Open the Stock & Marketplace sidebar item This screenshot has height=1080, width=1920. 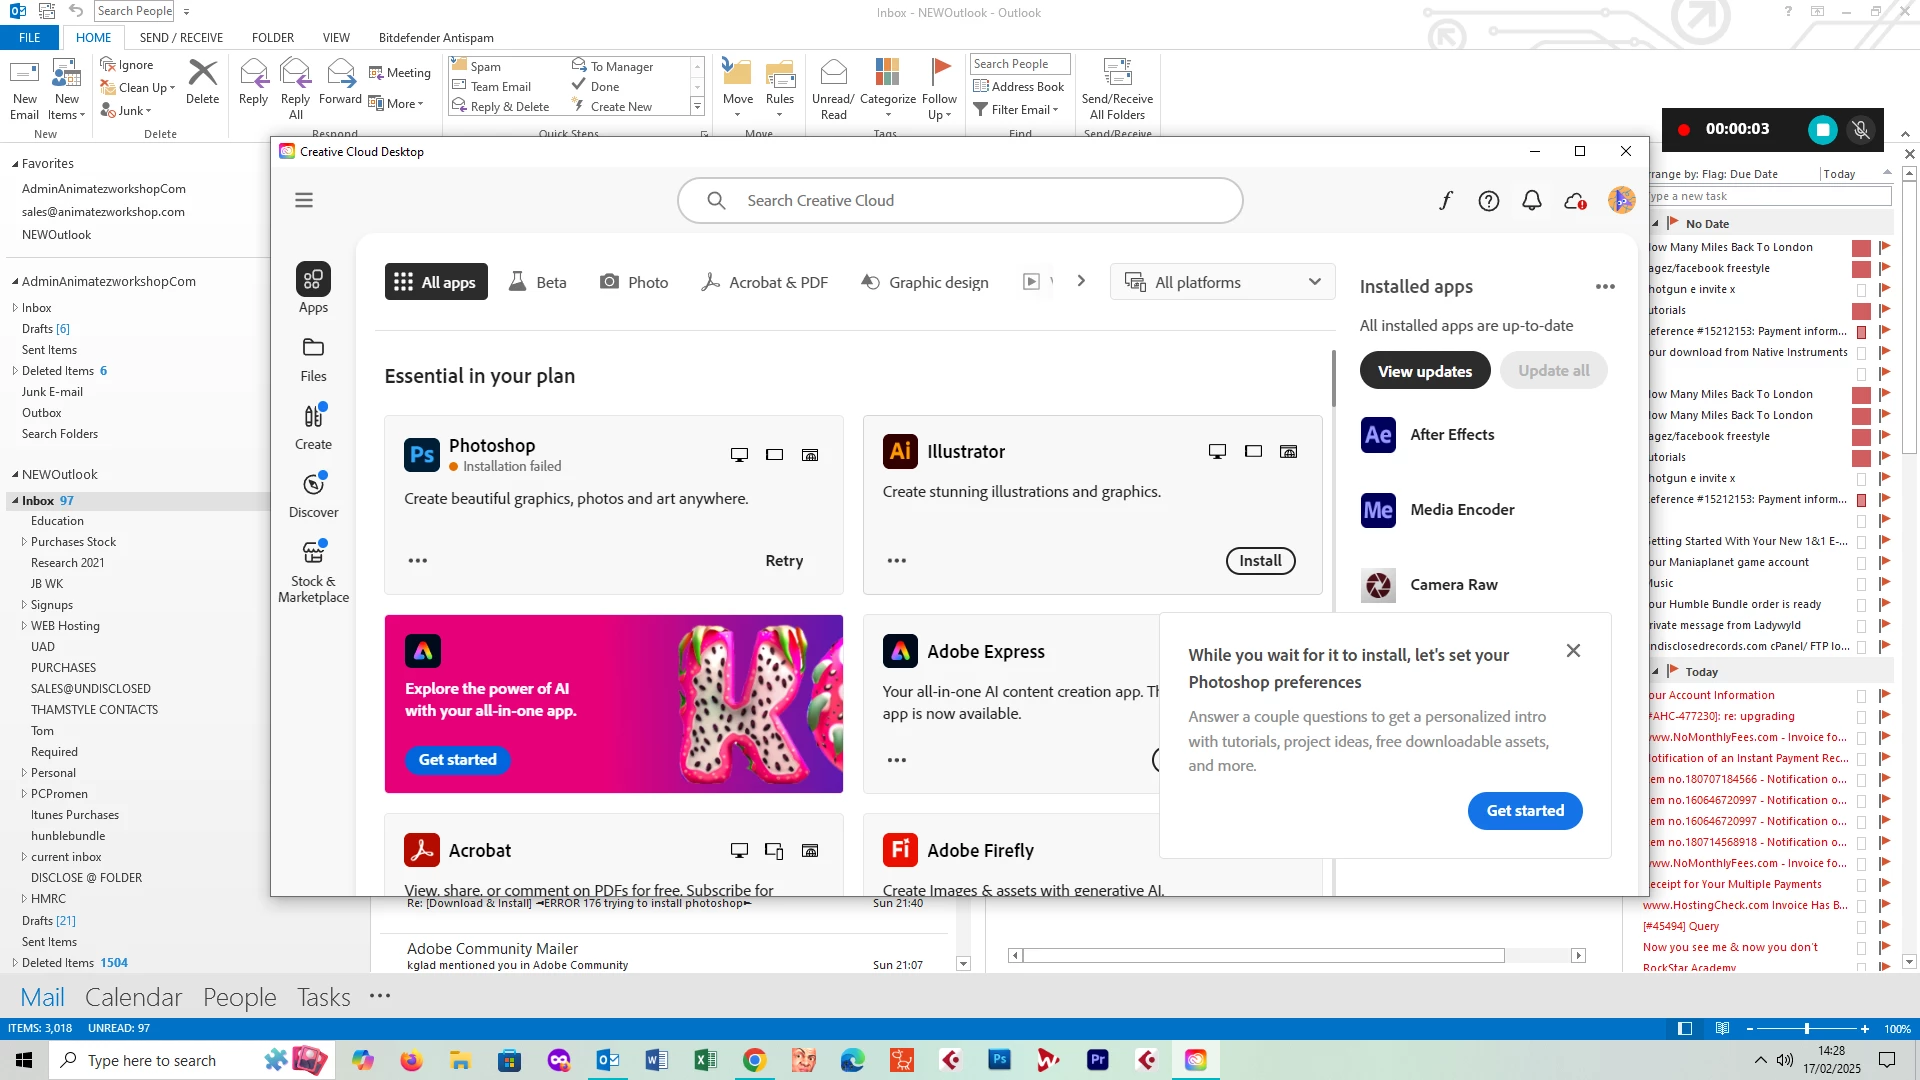click(313, 572)
